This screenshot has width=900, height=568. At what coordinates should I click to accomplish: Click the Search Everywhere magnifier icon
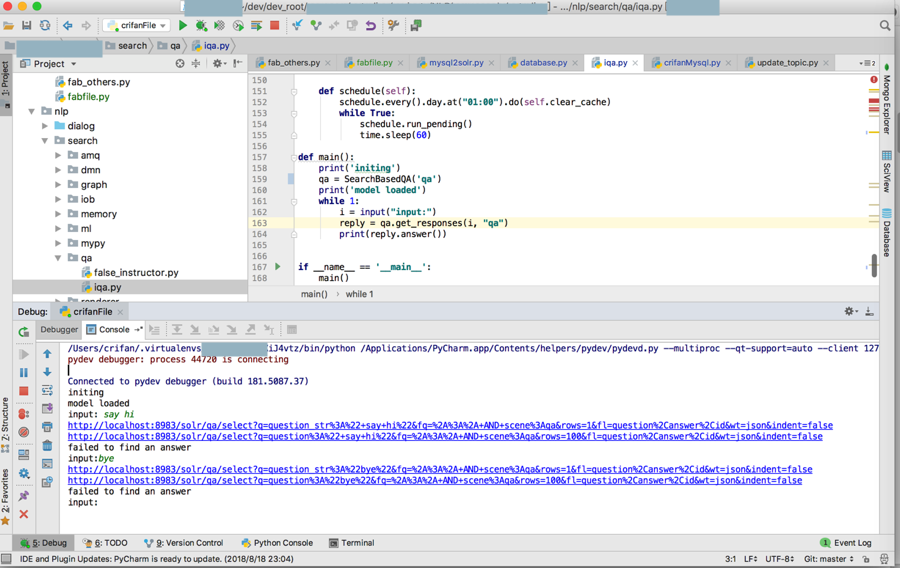point(885,25)
